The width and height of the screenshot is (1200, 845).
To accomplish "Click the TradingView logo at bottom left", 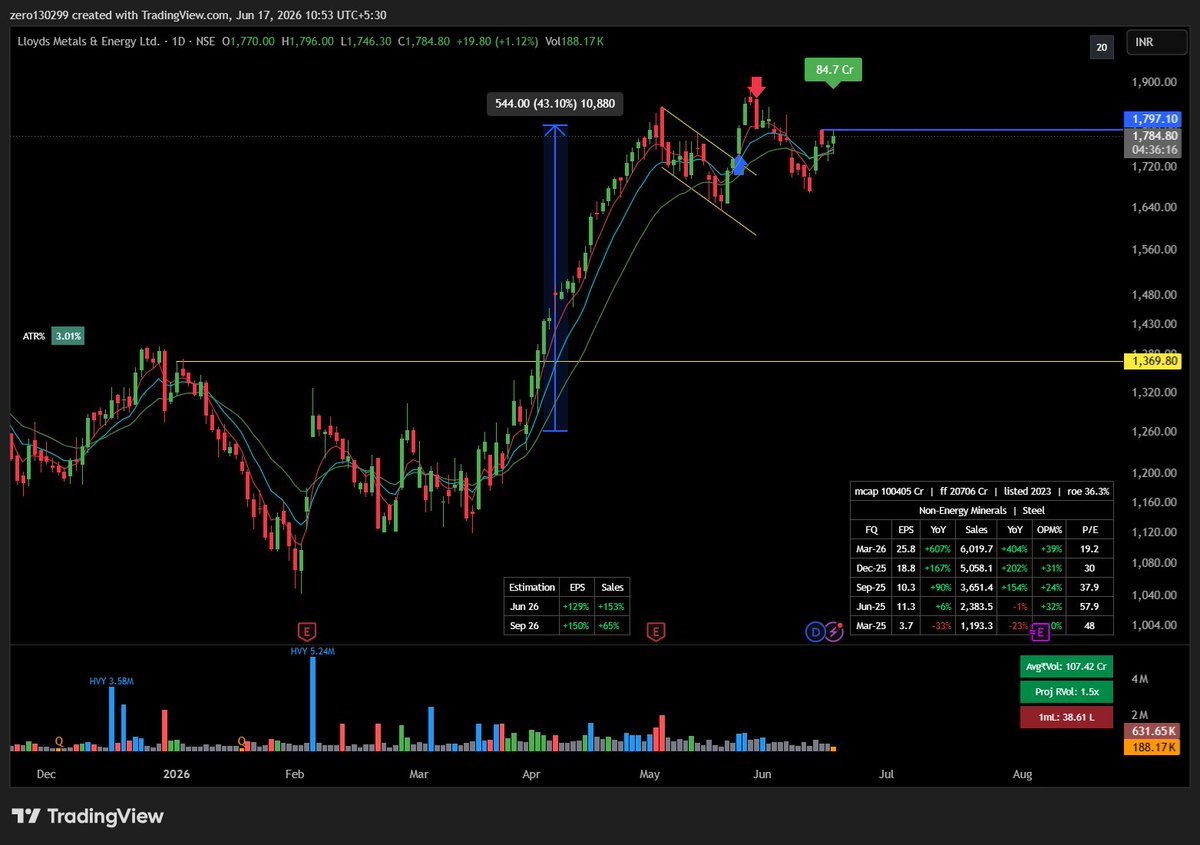I will coord(87,816).
